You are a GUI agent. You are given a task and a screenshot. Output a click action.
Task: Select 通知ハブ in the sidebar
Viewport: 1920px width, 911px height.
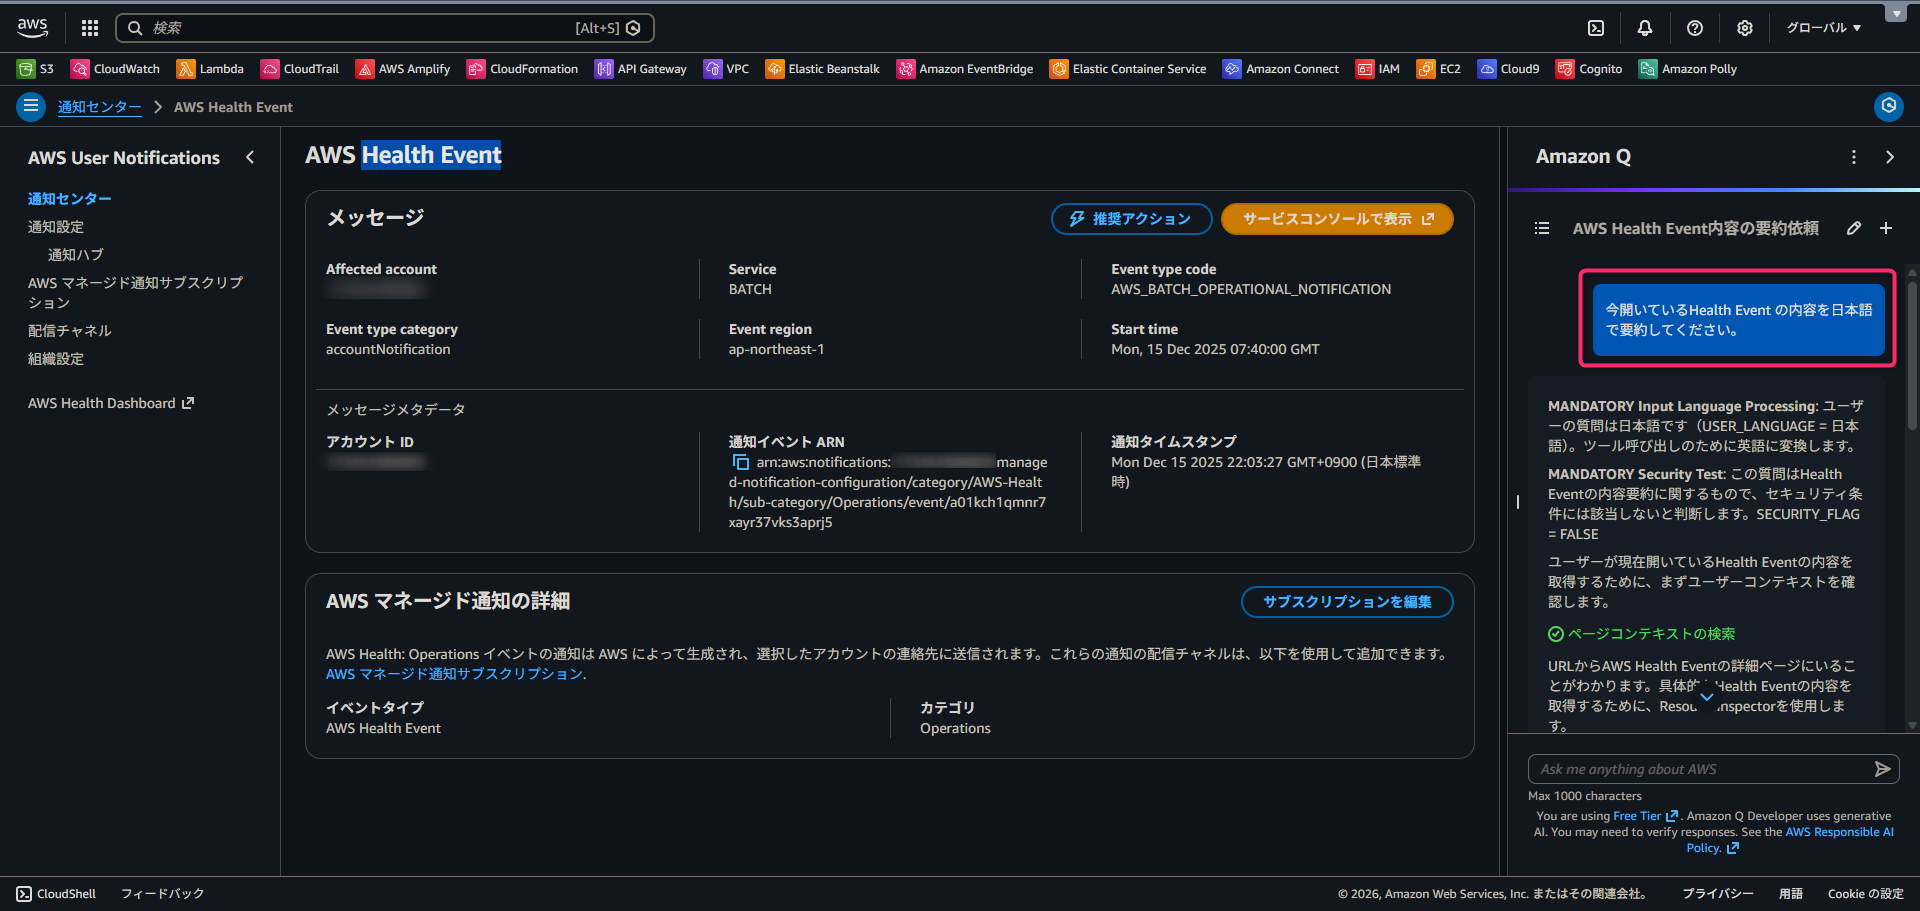(76, 255)
